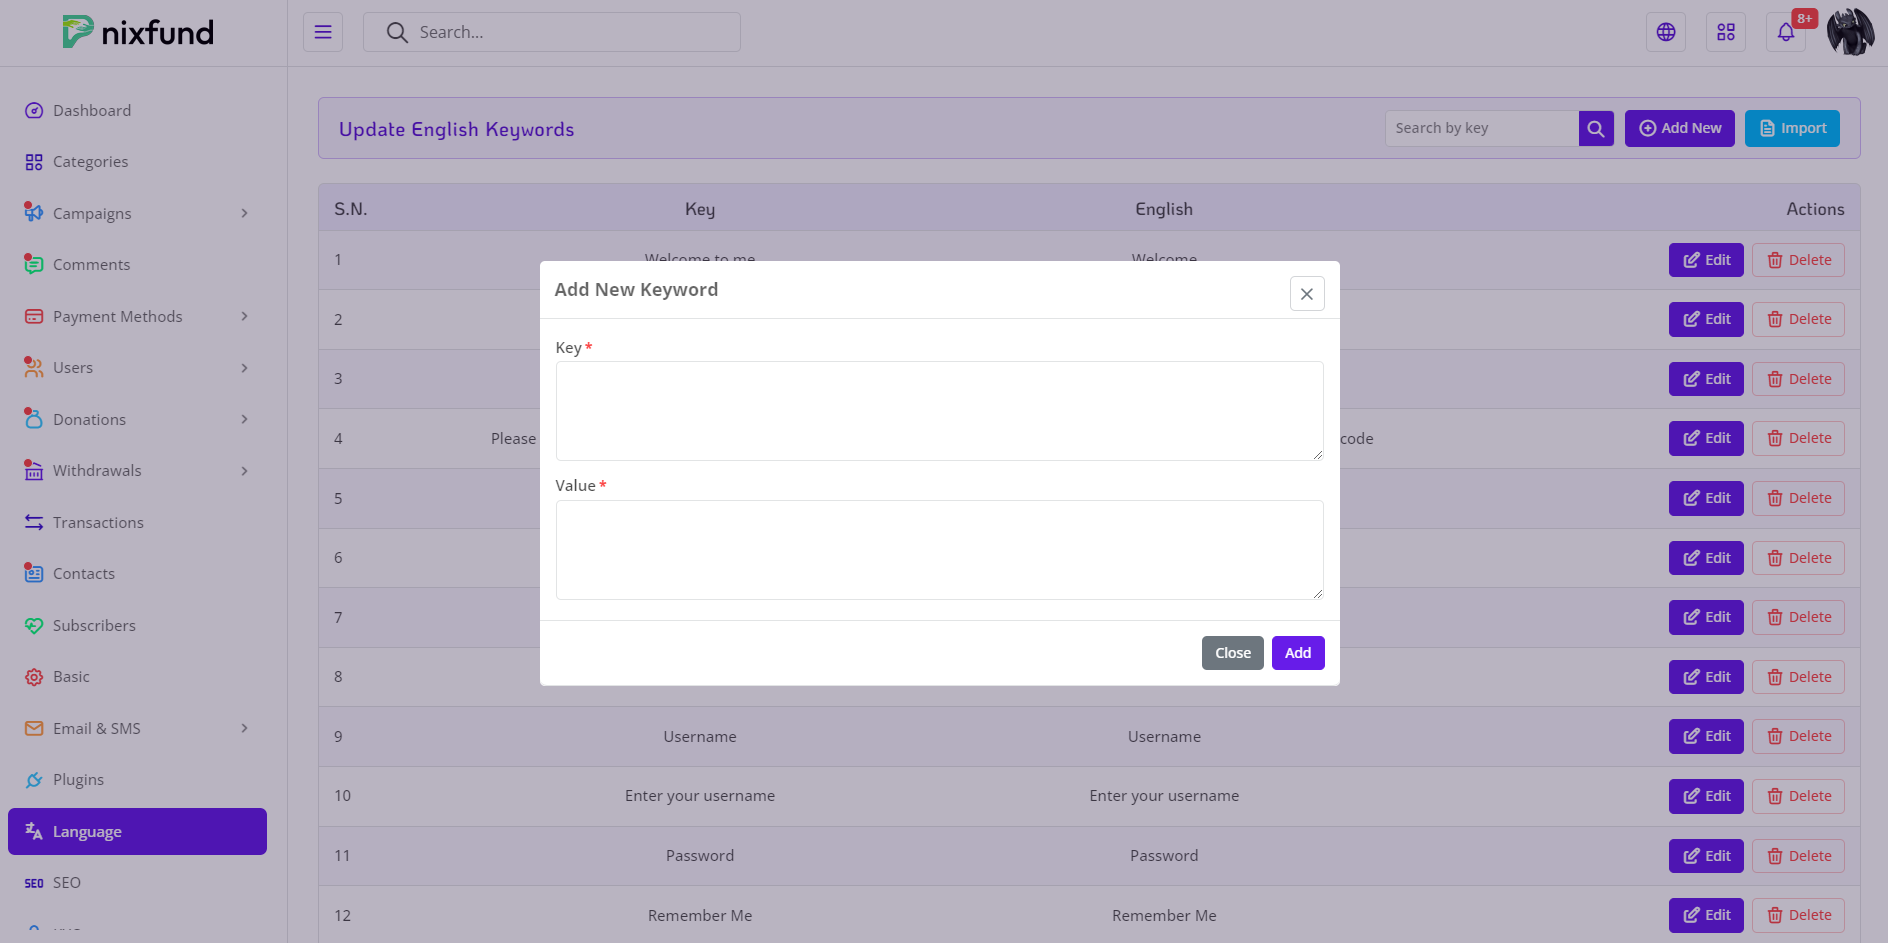Click the magnifier search-by-key button
This screenshot has height=943, width=1888.
(x=1595, y=128)
